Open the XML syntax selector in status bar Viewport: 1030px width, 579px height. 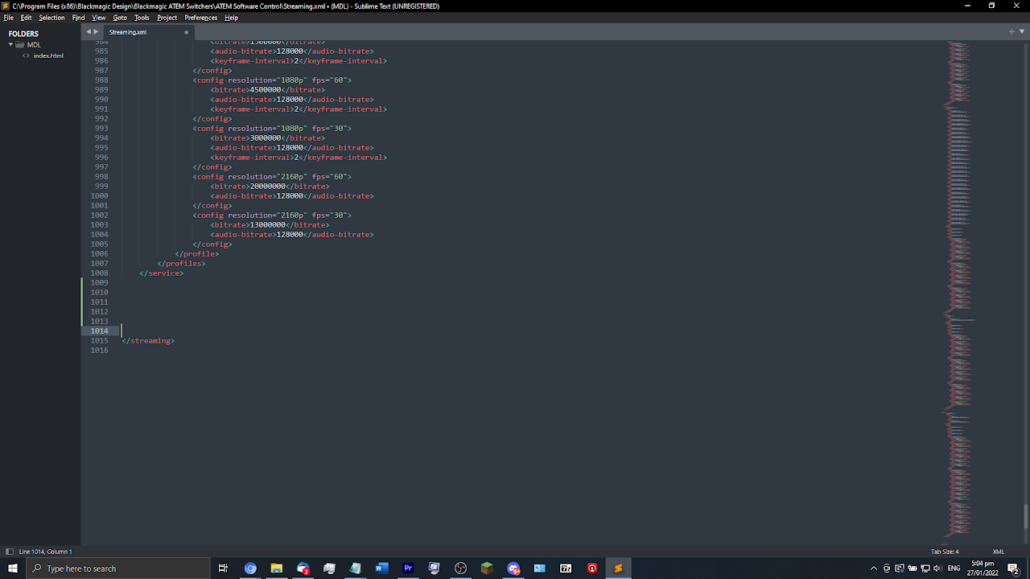coord(998,551)
